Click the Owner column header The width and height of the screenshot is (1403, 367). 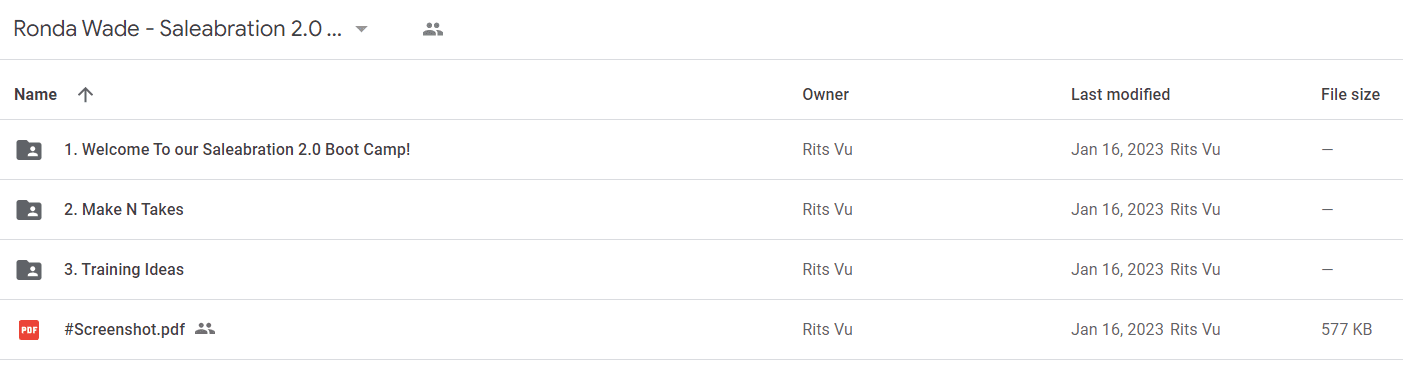tap(825, 94)
